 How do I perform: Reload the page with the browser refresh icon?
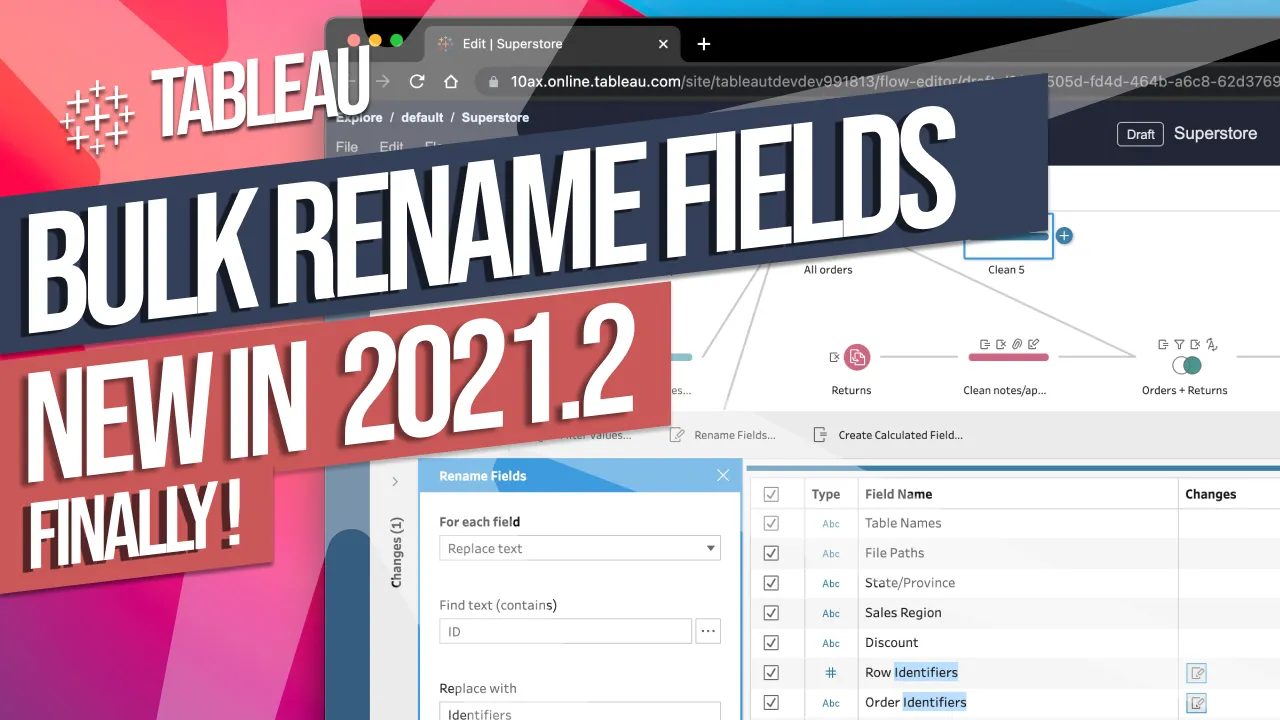[418, 82]
